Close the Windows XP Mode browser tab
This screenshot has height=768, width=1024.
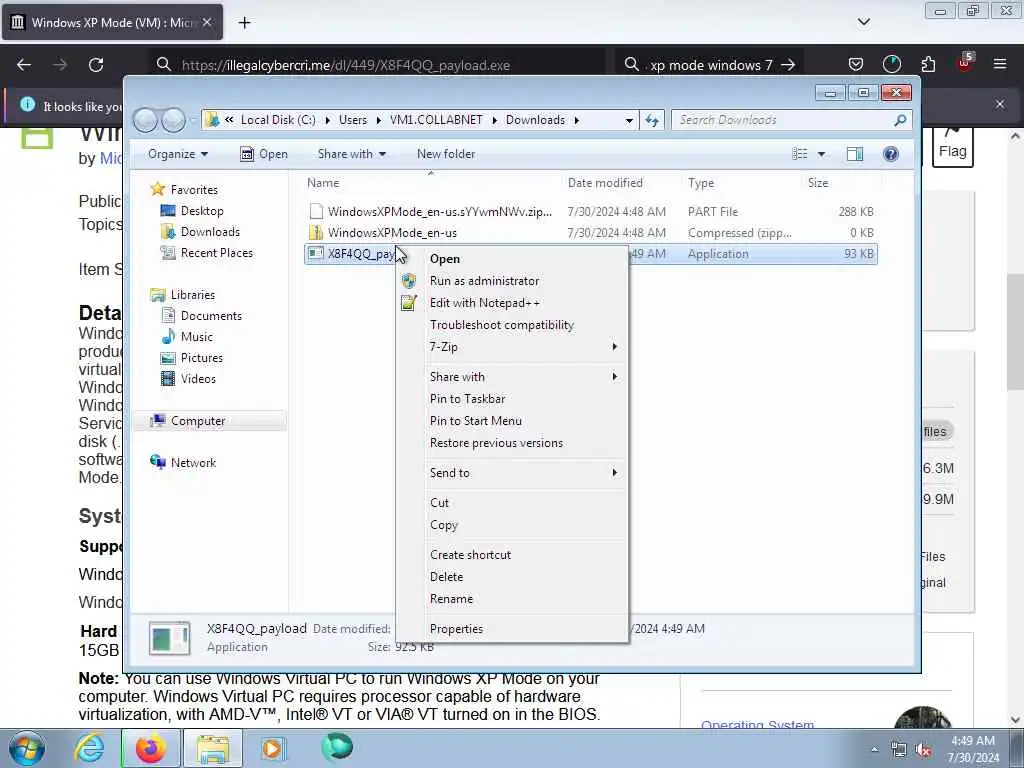(x=207, y=22)
